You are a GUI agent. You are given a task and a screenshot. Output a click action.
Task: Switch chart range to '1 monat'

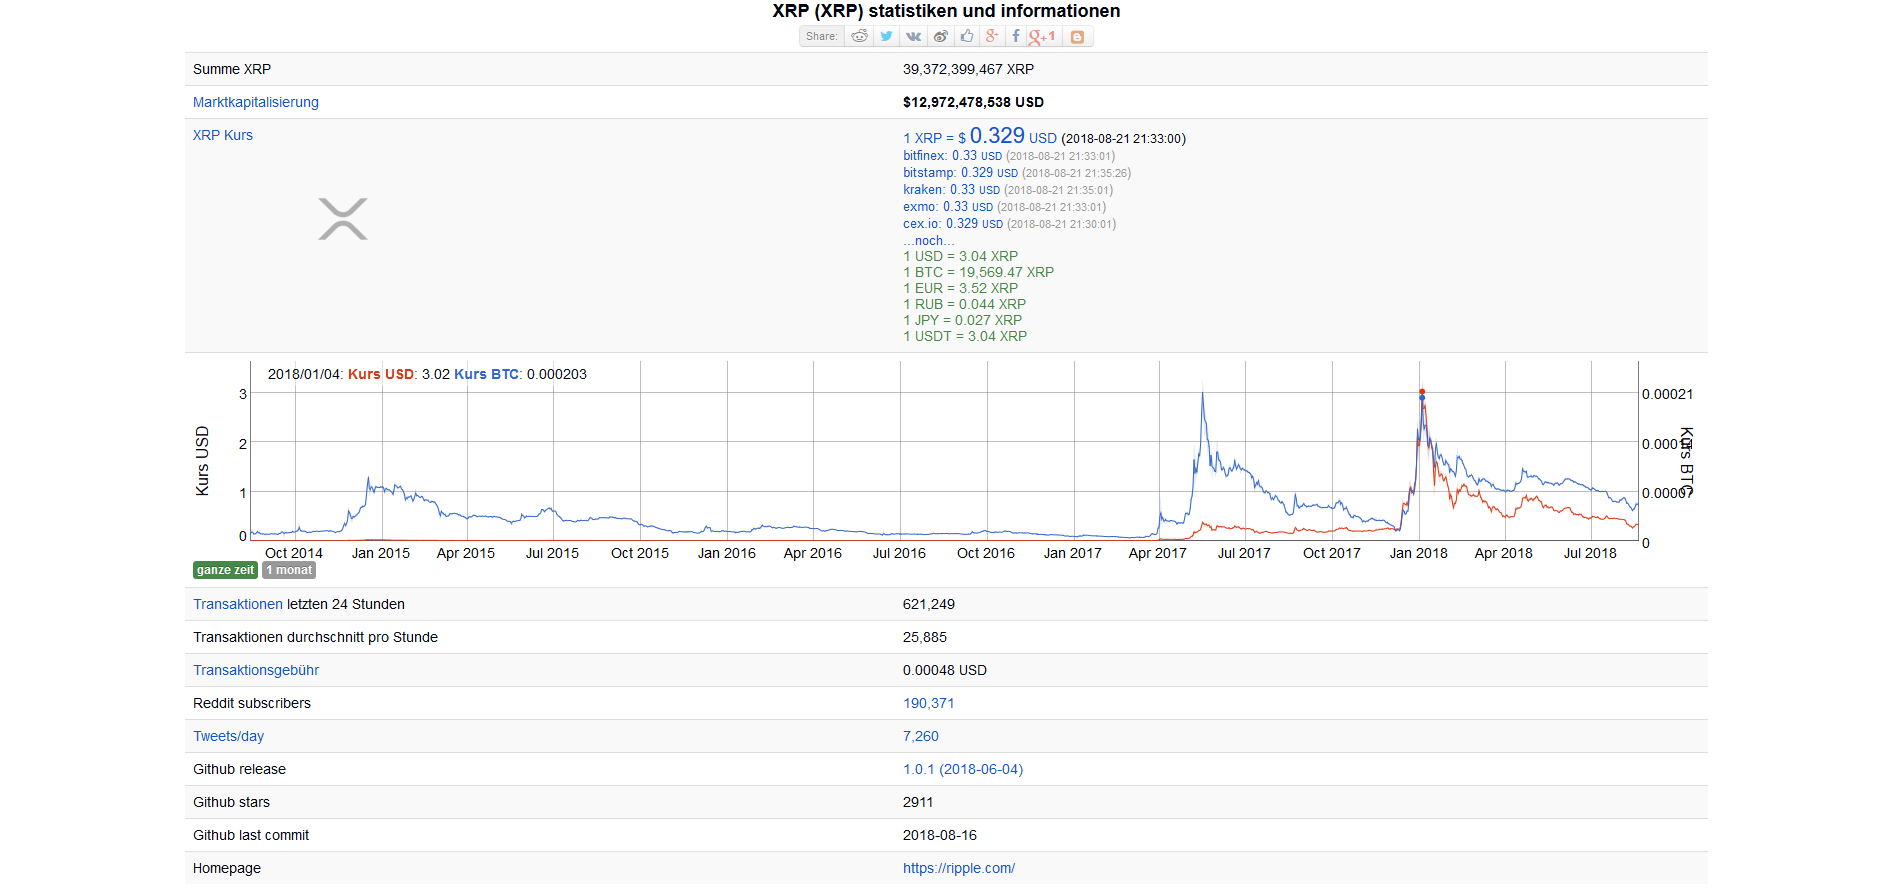(289, 570)
